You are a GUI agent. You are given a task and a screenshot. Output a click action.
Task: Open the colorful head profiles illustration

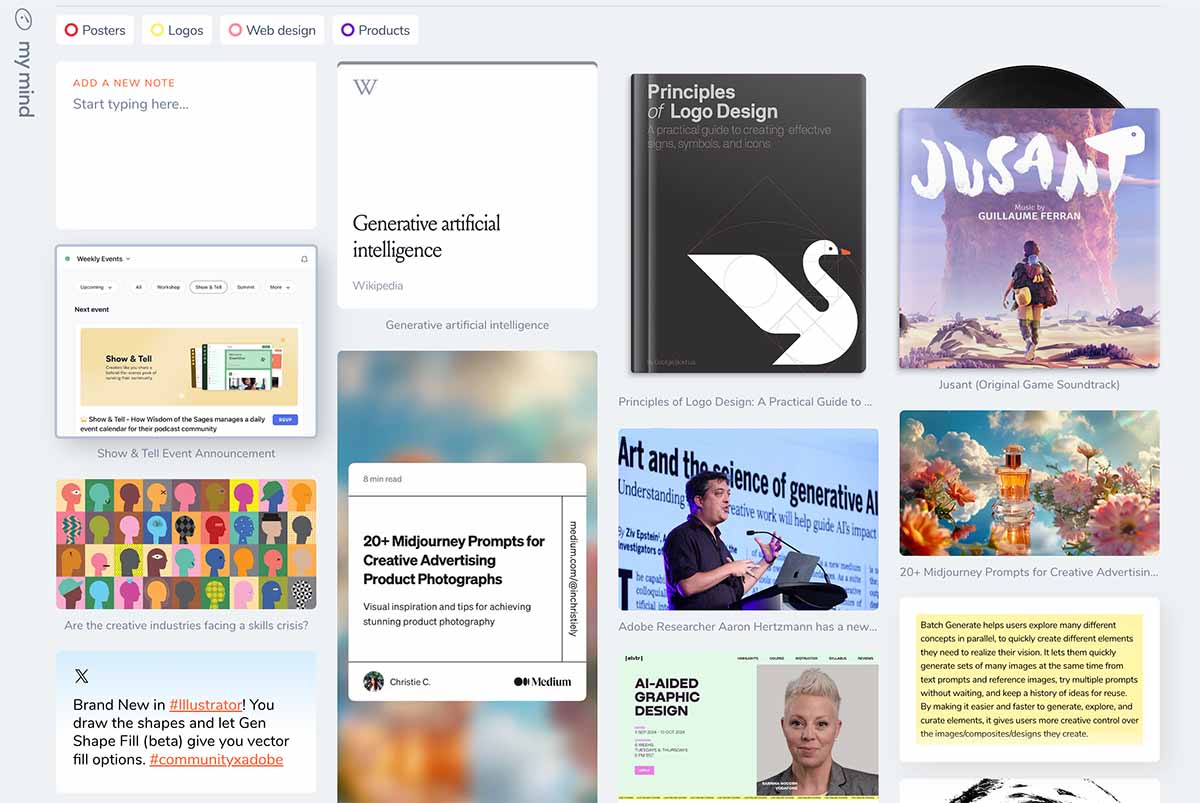(x=186, y=544)
